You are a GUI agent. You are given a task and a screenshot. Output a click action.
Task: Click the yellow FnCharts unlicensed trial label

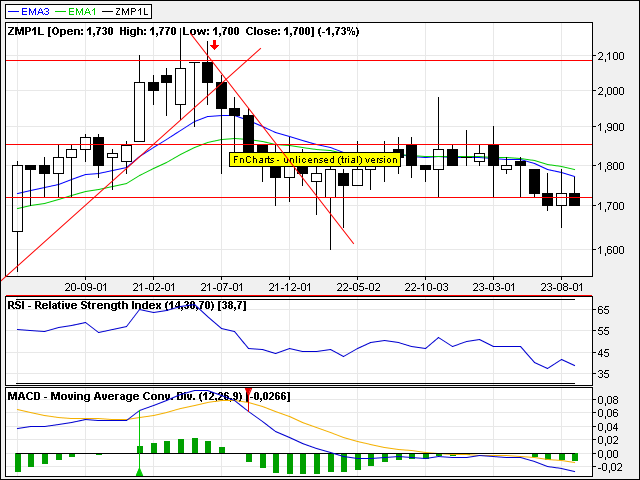tap(315, 160)
